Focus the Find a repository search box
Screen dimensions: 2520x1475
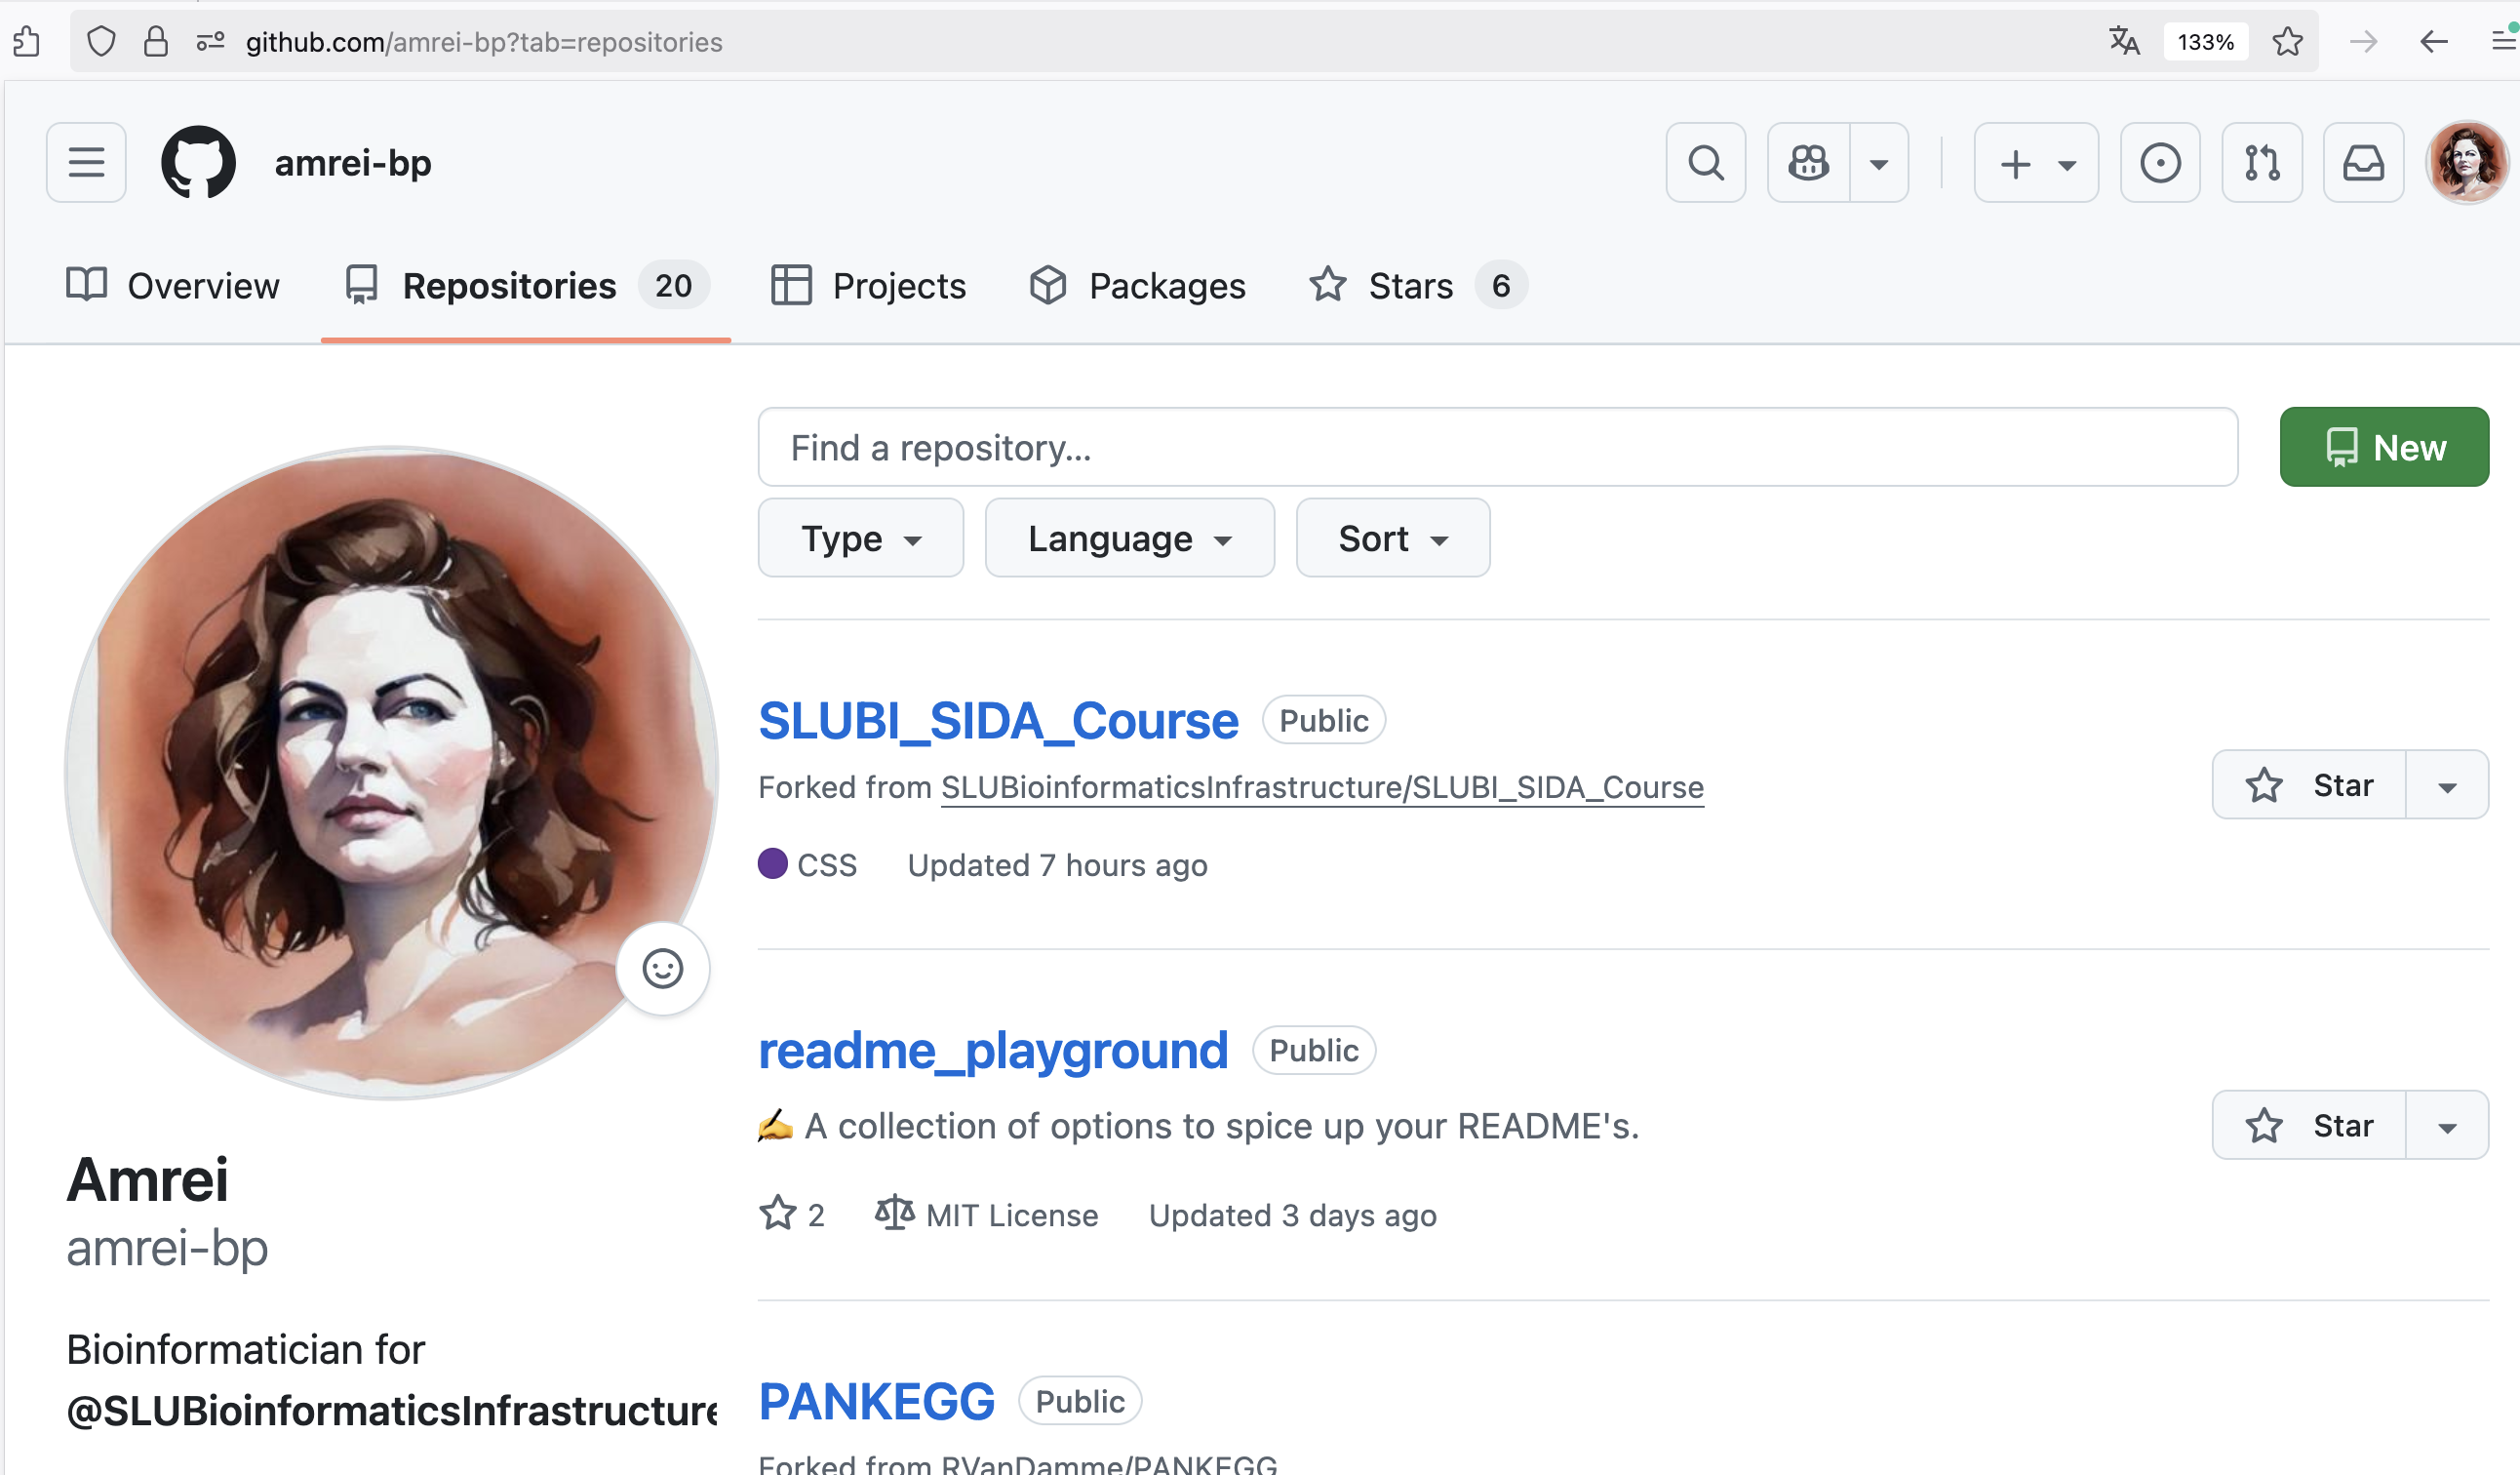coord(1497,447)
